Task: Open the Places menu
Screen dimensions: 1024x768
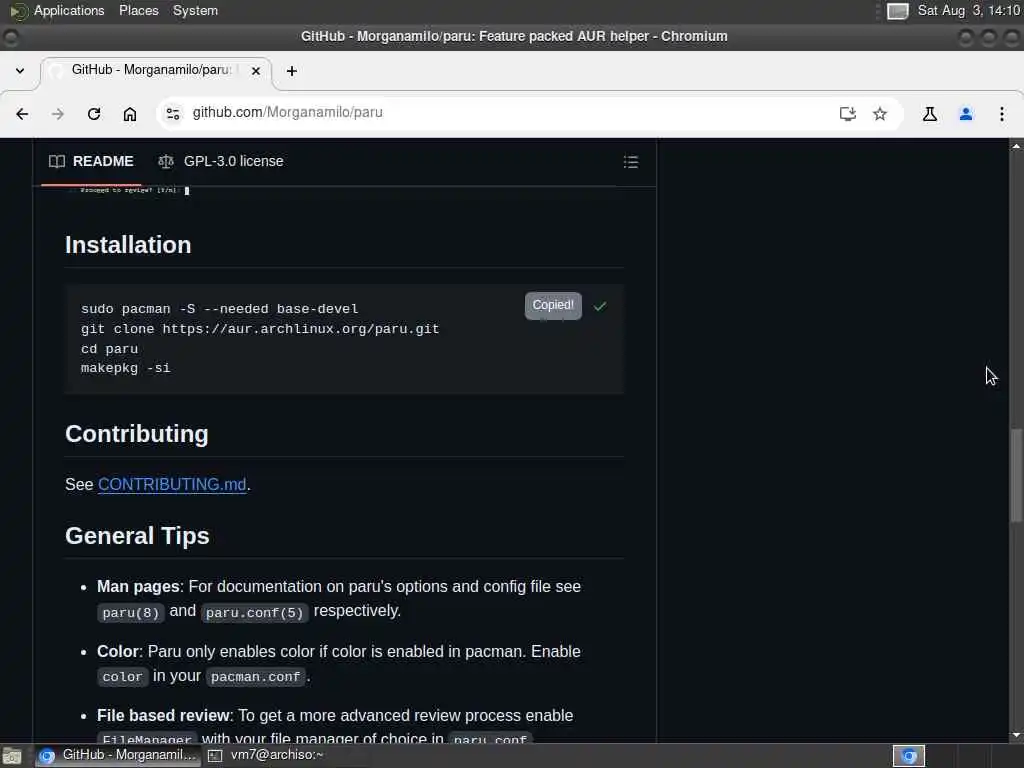Action: (x=138, y=10)
